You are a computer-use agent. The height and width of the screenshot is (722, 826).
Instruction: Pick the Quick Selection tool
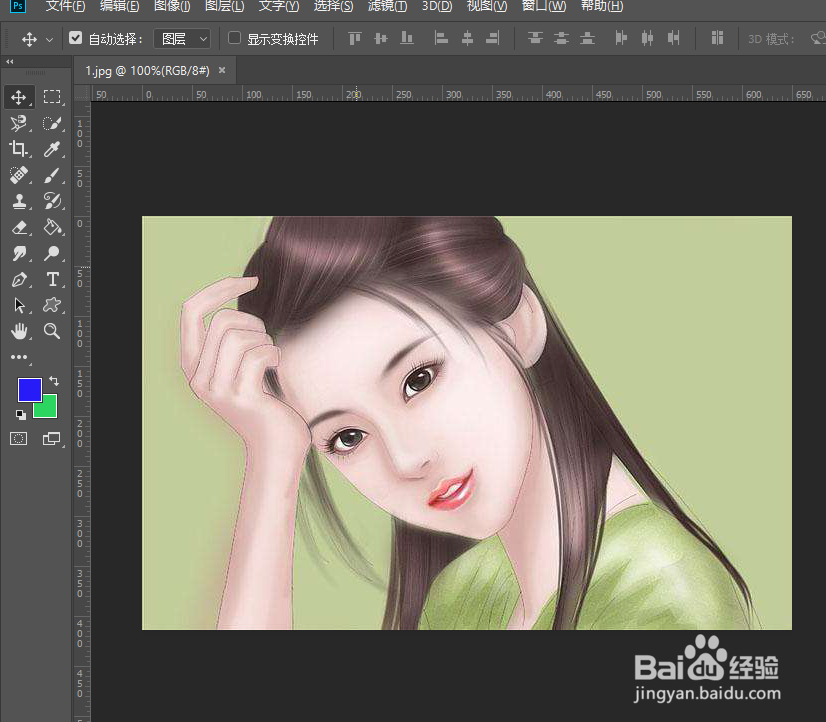coord(52,123)
